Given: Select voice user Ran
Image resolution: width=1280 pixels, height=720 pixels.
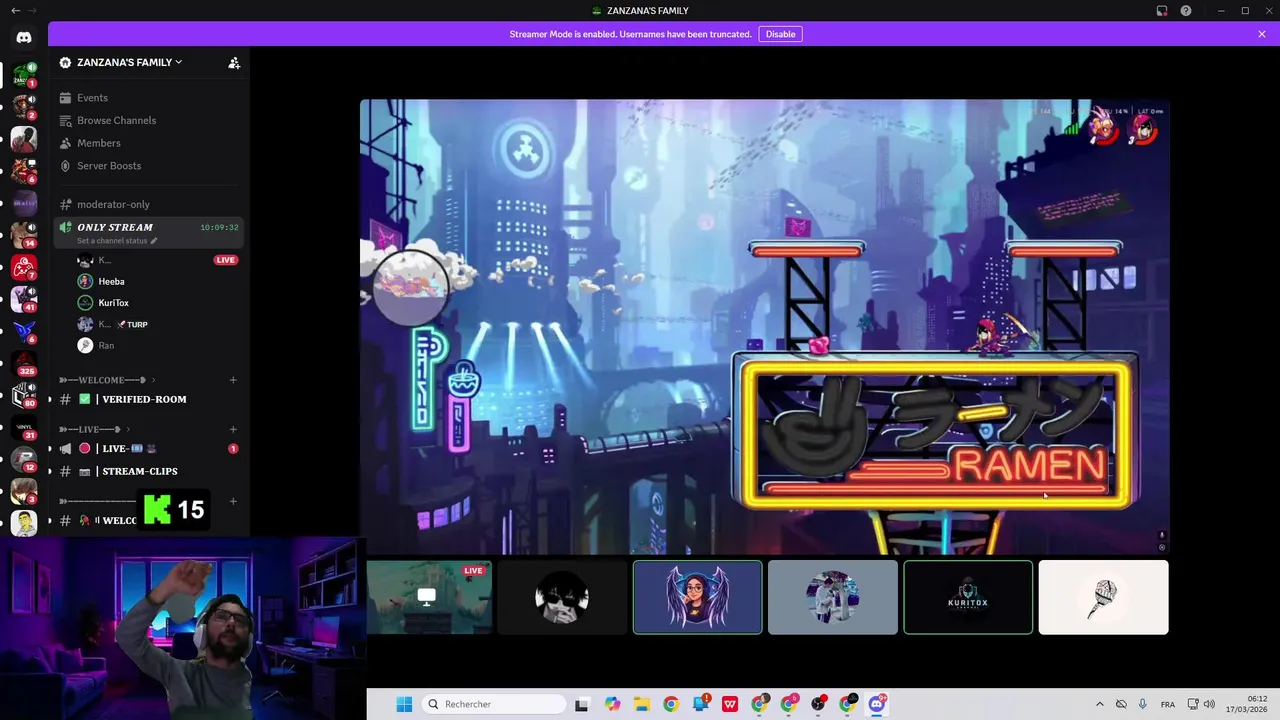Looking at the screenshot, I should [158, 346].
